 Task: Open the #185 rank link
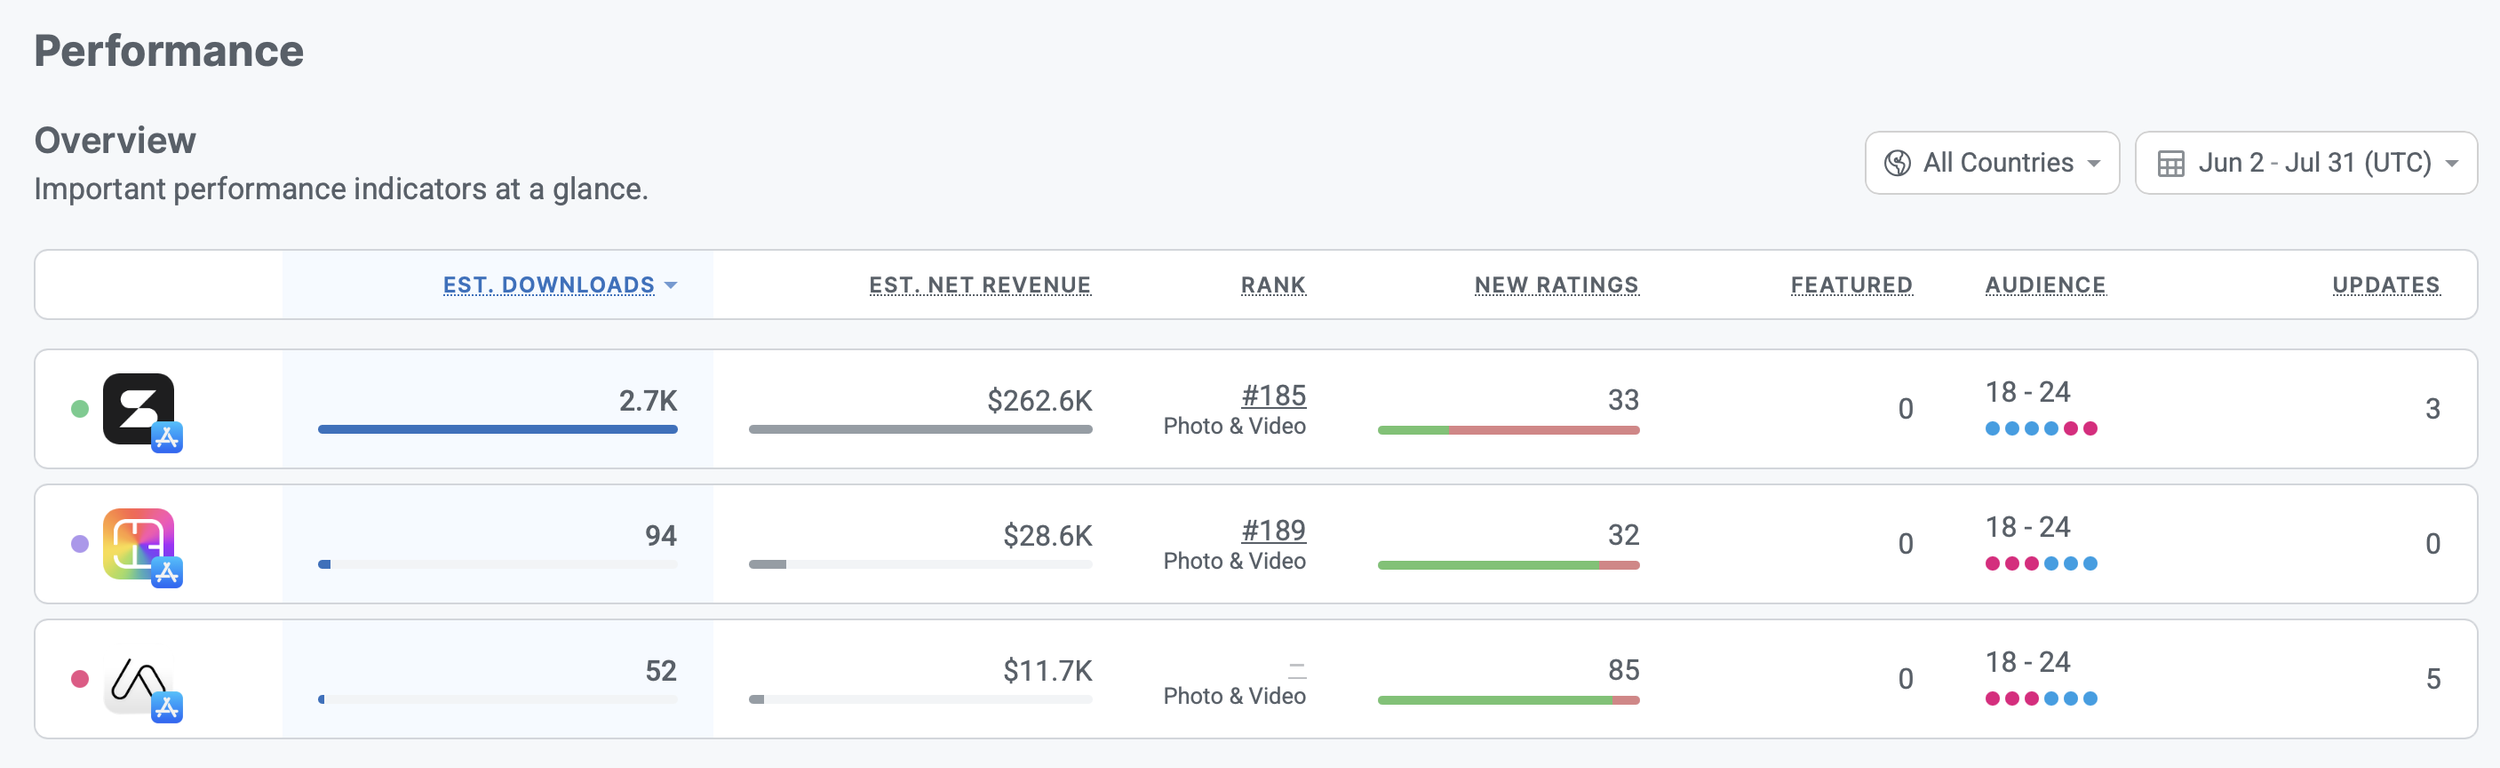1273,395
